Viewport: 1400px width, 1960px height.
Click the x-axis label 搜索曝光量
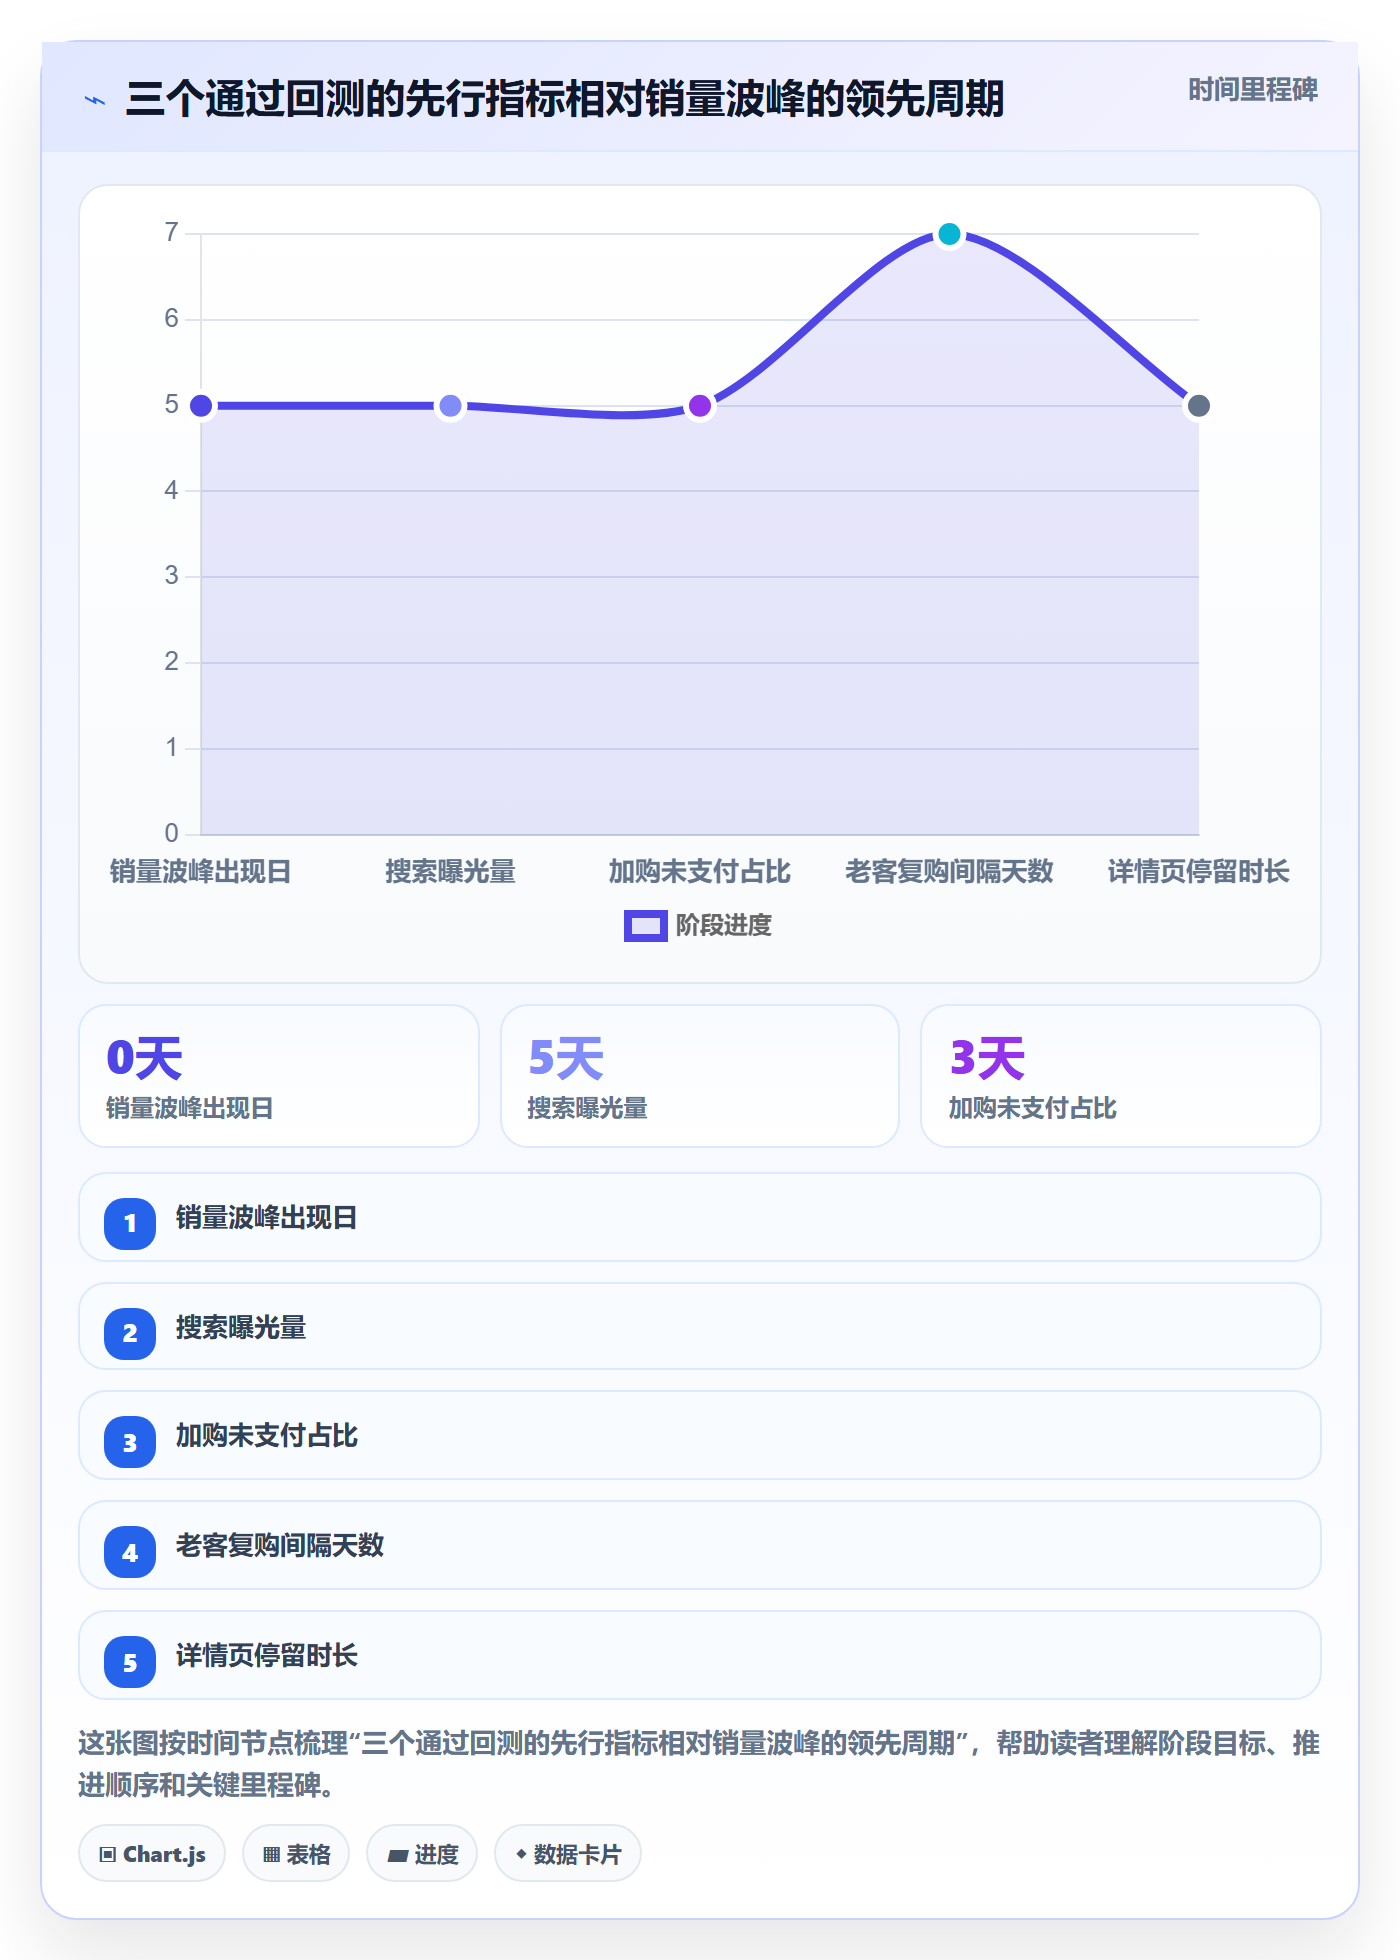(451, 872)
